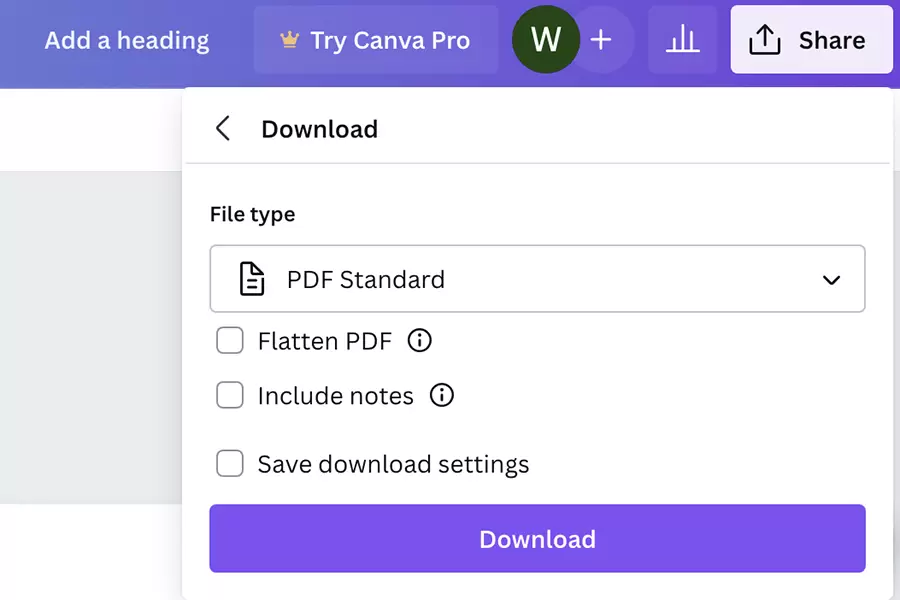Screen dimensions: 900x600
Task: Expand the PDF Standard file type dropdown
Action: [x=537, y=279]
